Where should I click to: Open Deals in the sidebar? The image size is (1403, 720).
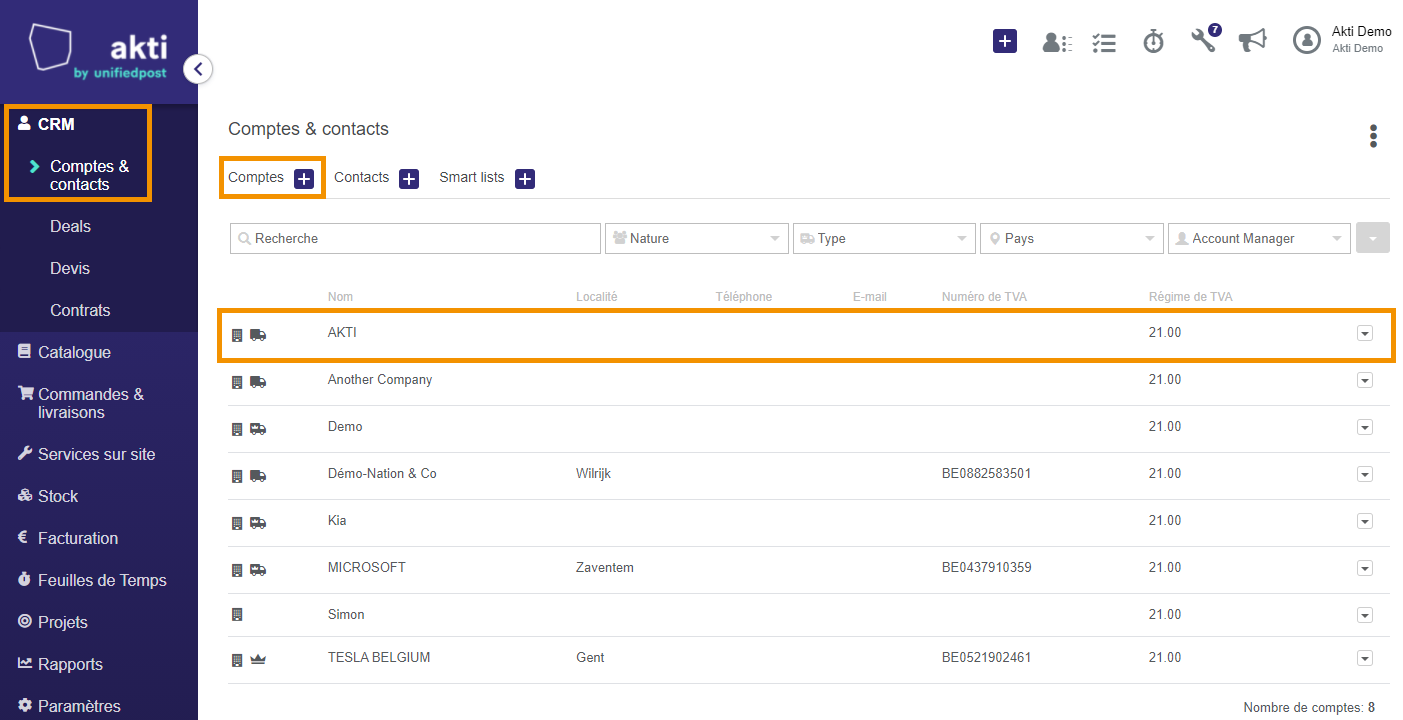70,226
